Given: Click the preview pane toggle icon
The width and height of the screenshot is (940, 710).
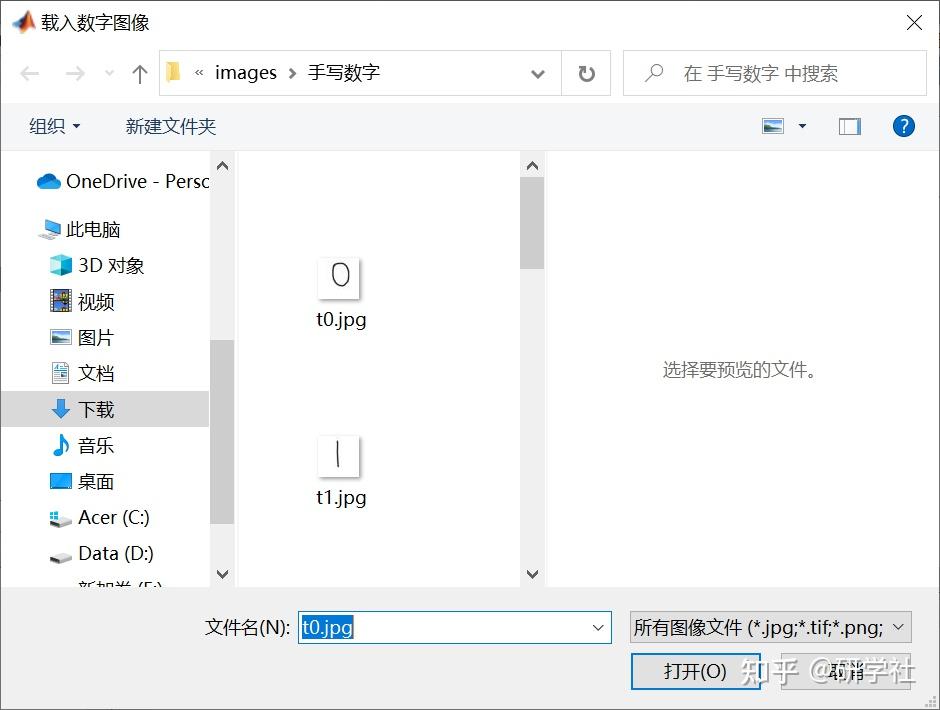Looking at the screenshot, I should 849,126.
